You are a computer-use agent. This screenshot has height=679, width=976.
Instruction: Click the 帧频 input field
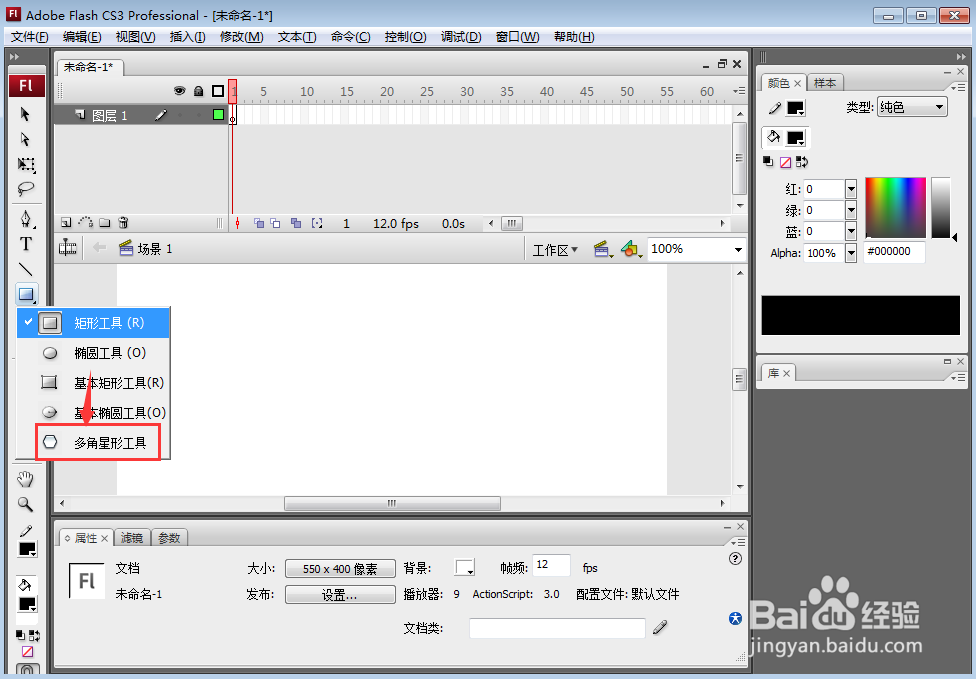[x=551, y=565]
